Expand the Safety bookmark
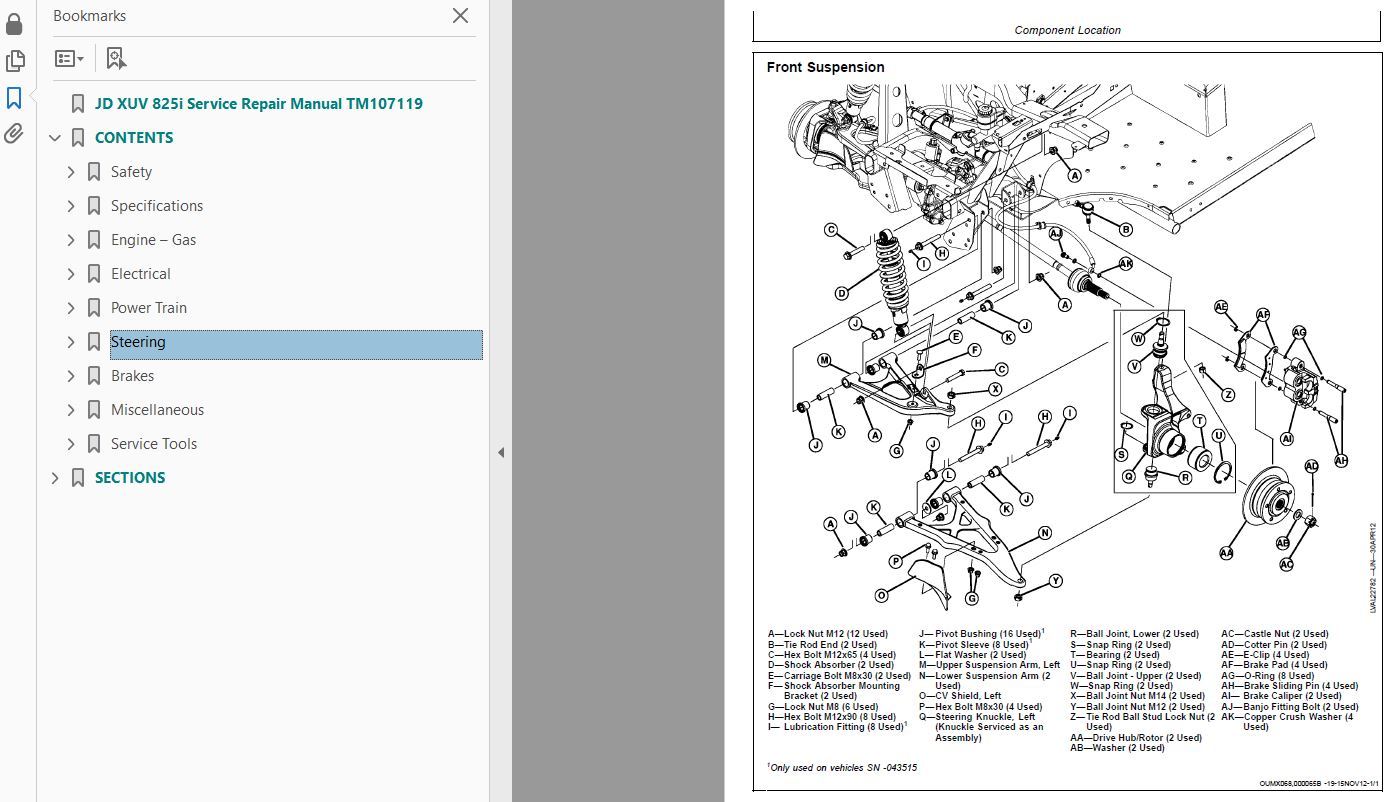The height and width of the screenshot is (802, 1399). pyautogui.click(x=71, y=172)
